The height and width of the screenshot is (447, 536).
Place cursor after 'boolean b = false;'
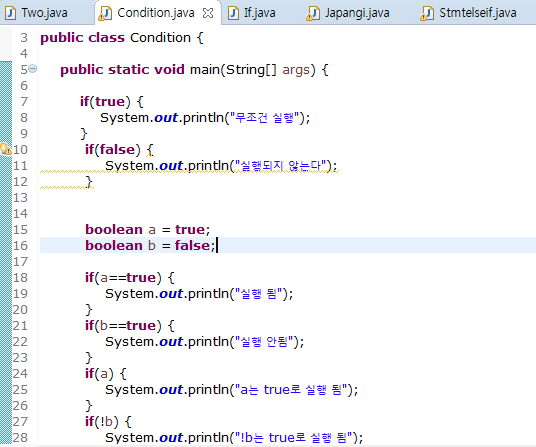tap(217, 245)
